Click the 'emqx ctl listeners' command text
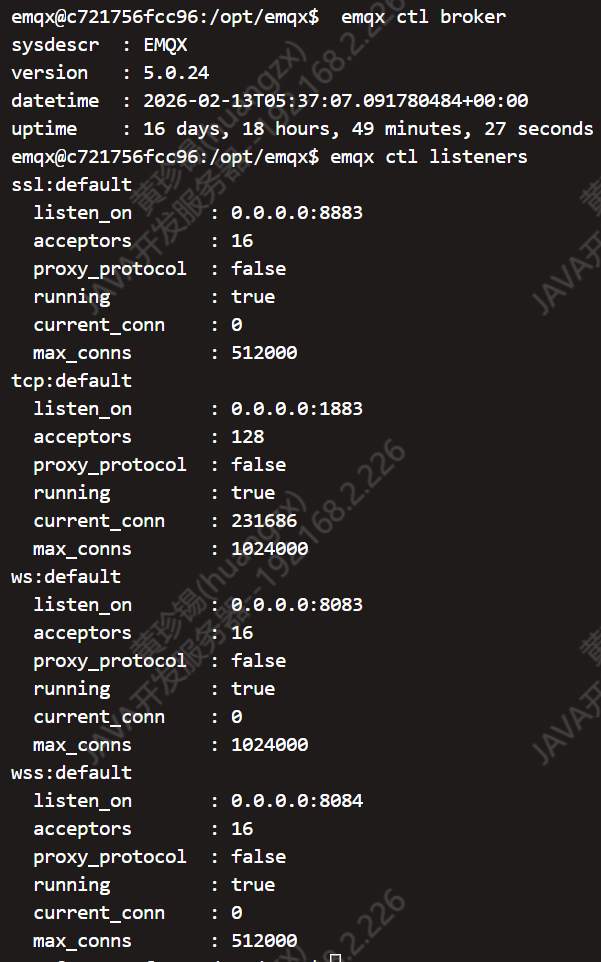The height and width of the screenshot is (962, 601). 428,157
